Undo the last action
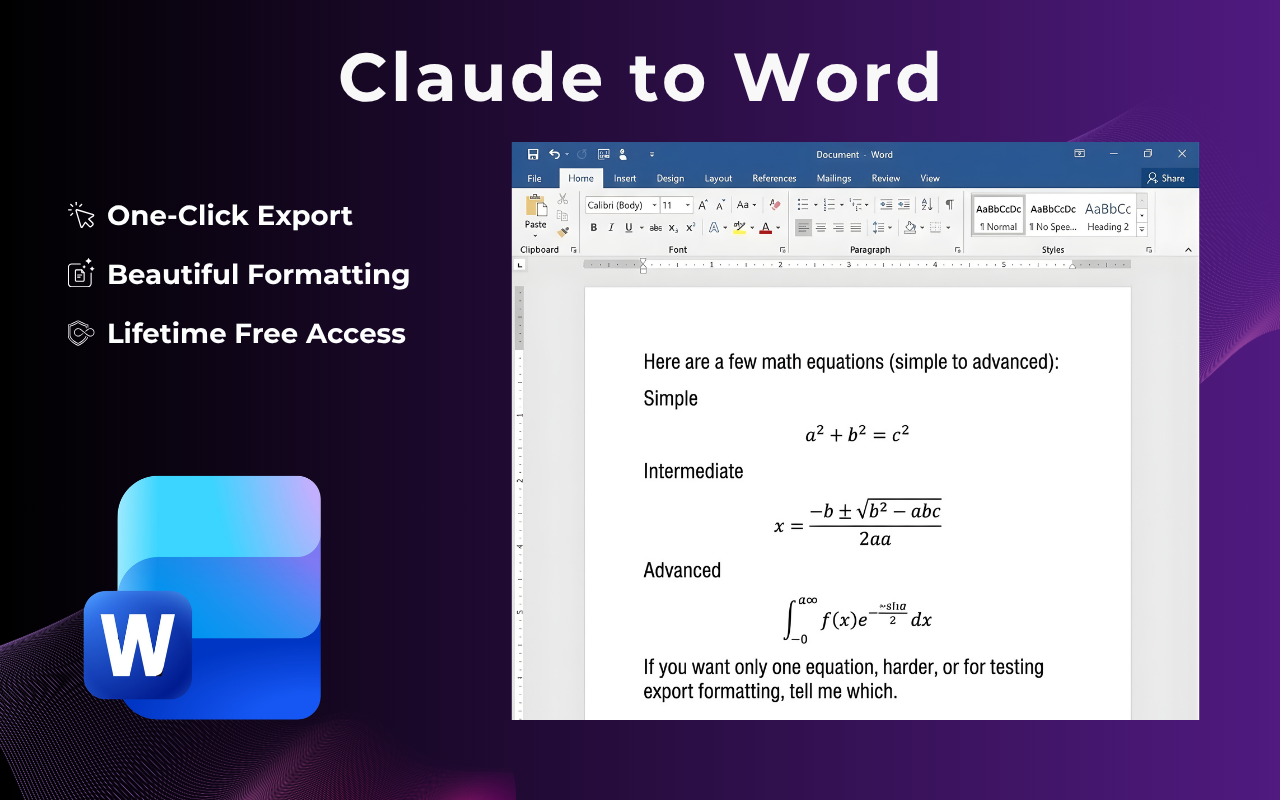 554,154
